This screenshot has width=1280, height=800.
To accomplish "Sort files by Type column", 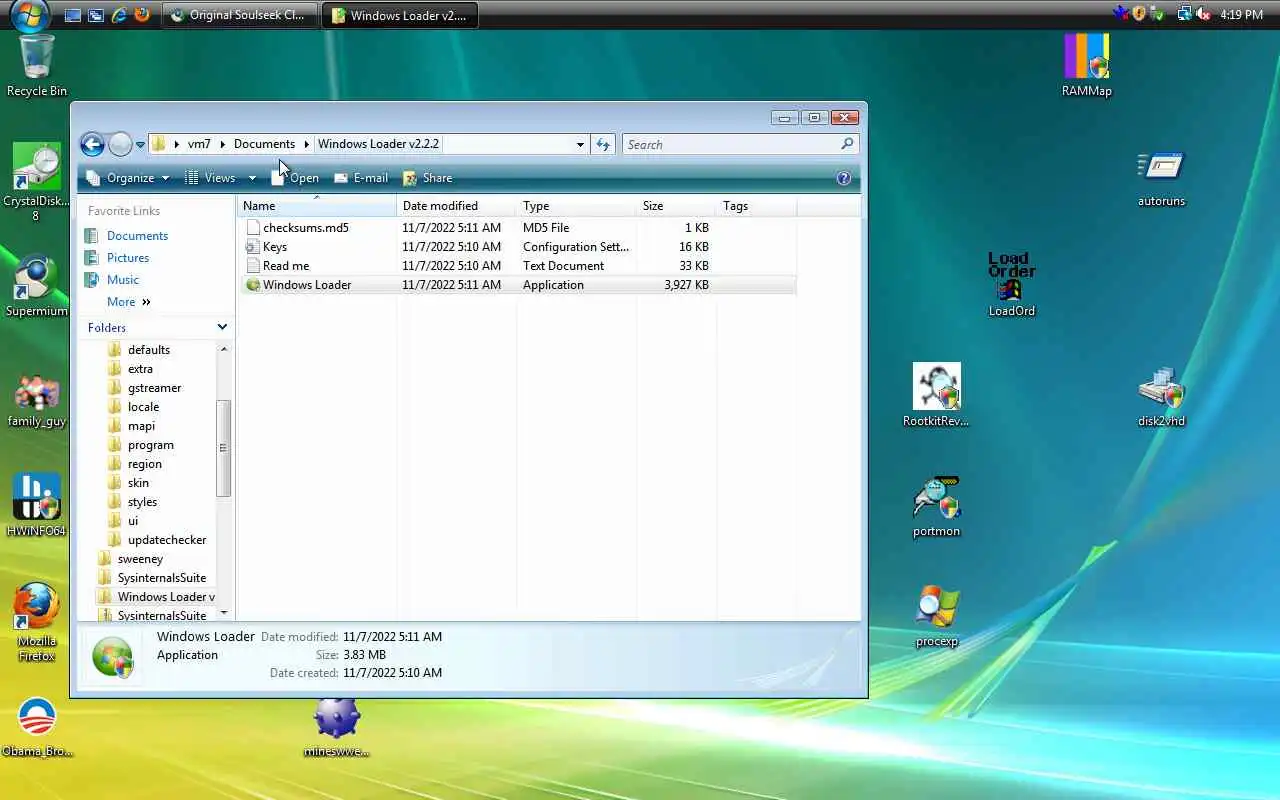I will click(x=577, y=206).
